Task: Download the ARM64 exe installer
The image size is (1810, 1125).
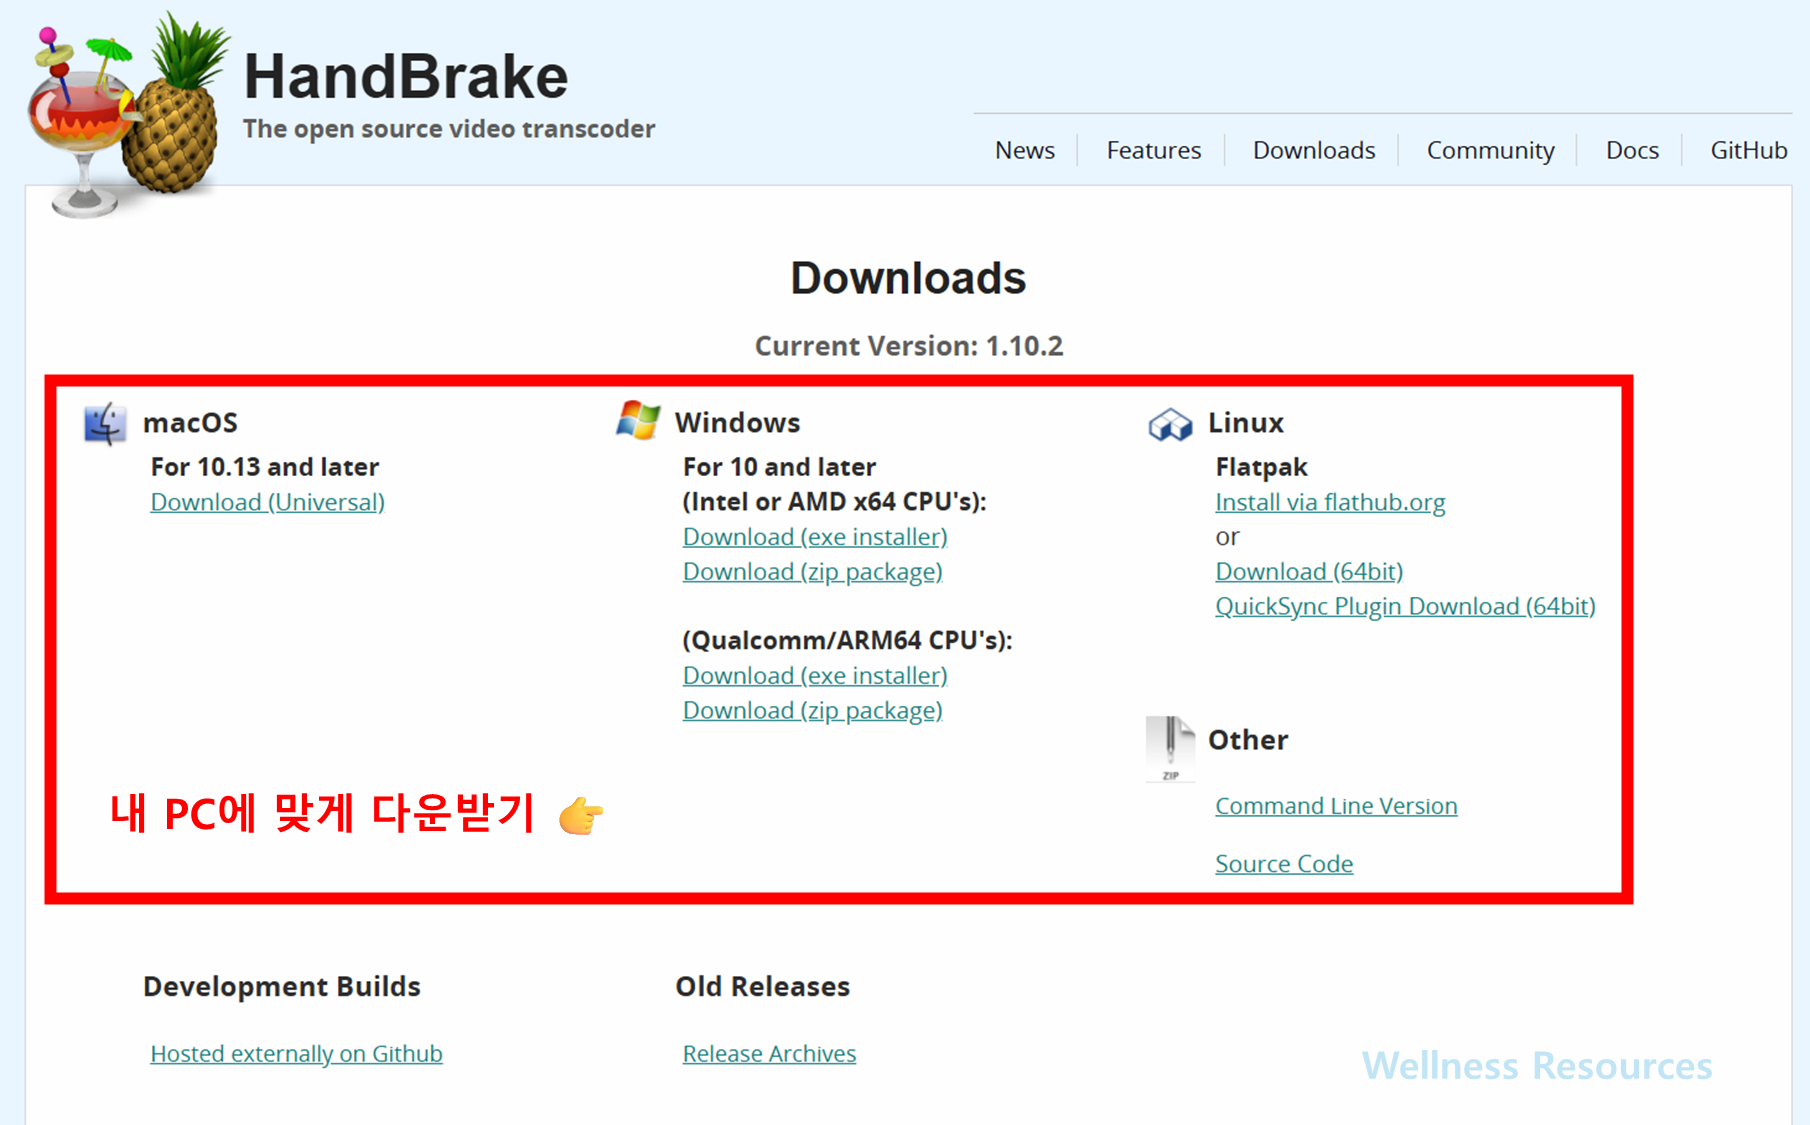Action: point(815,676)
